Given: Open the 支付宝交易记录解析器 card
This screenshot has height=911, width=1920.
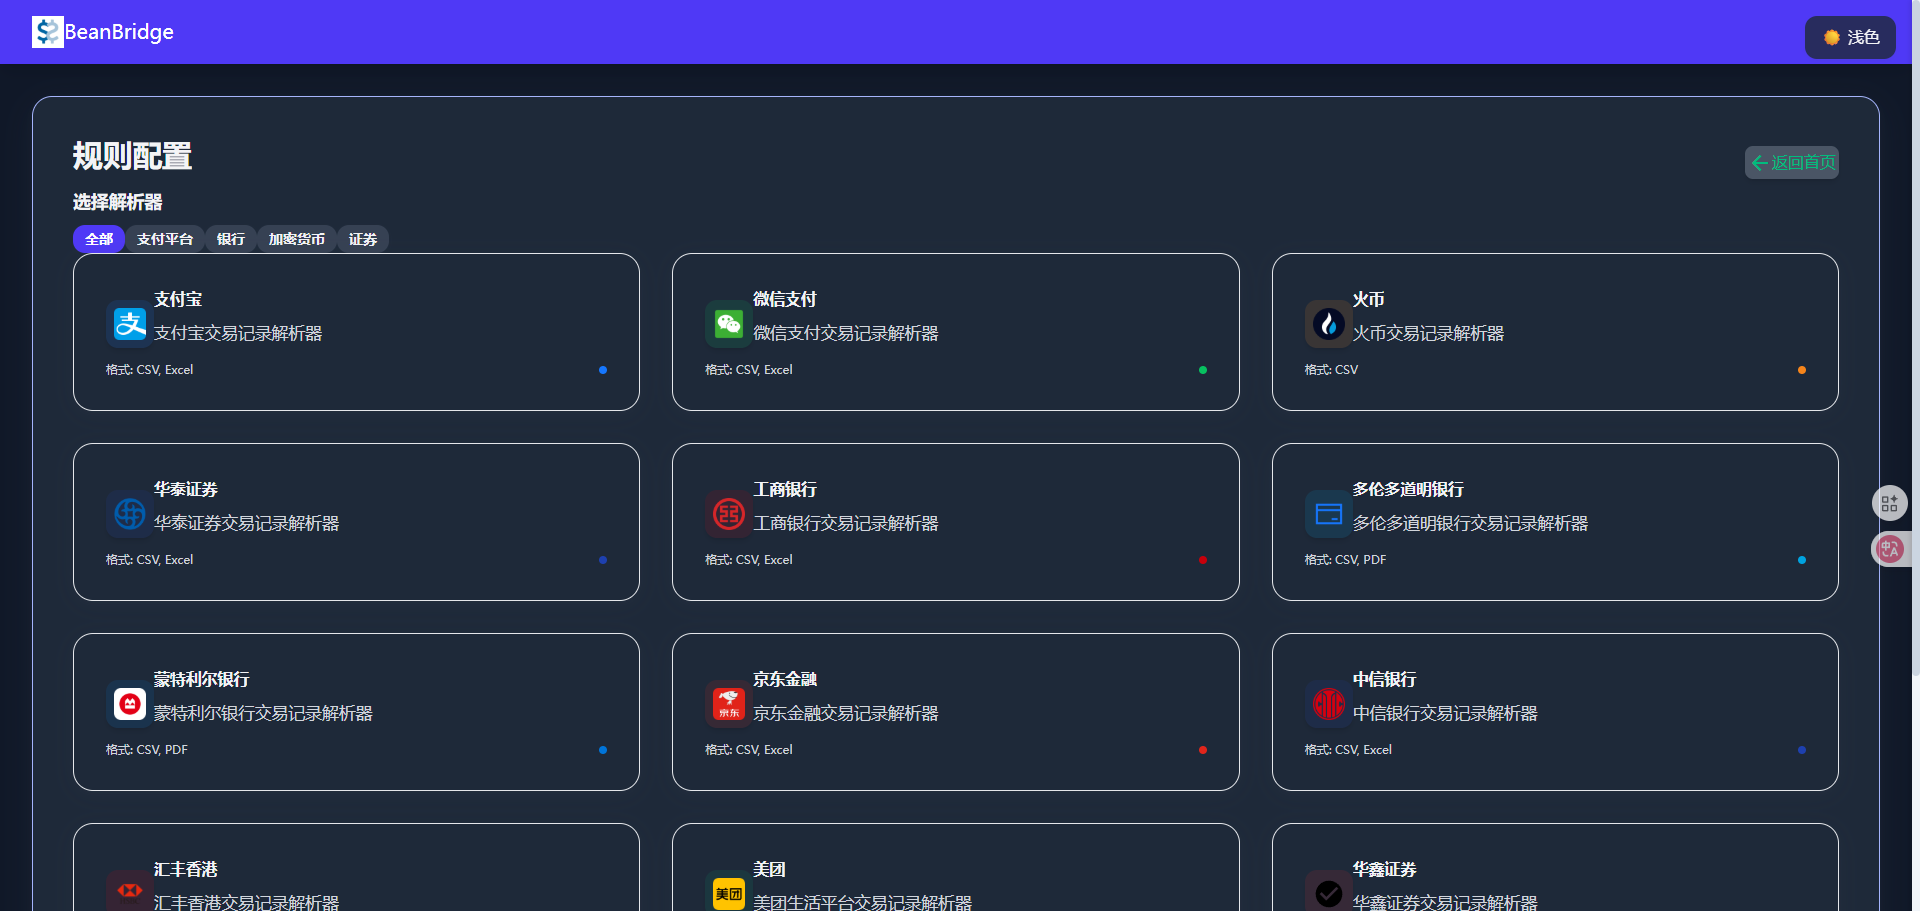Looking at the screenshot, I should click(356, 332).
